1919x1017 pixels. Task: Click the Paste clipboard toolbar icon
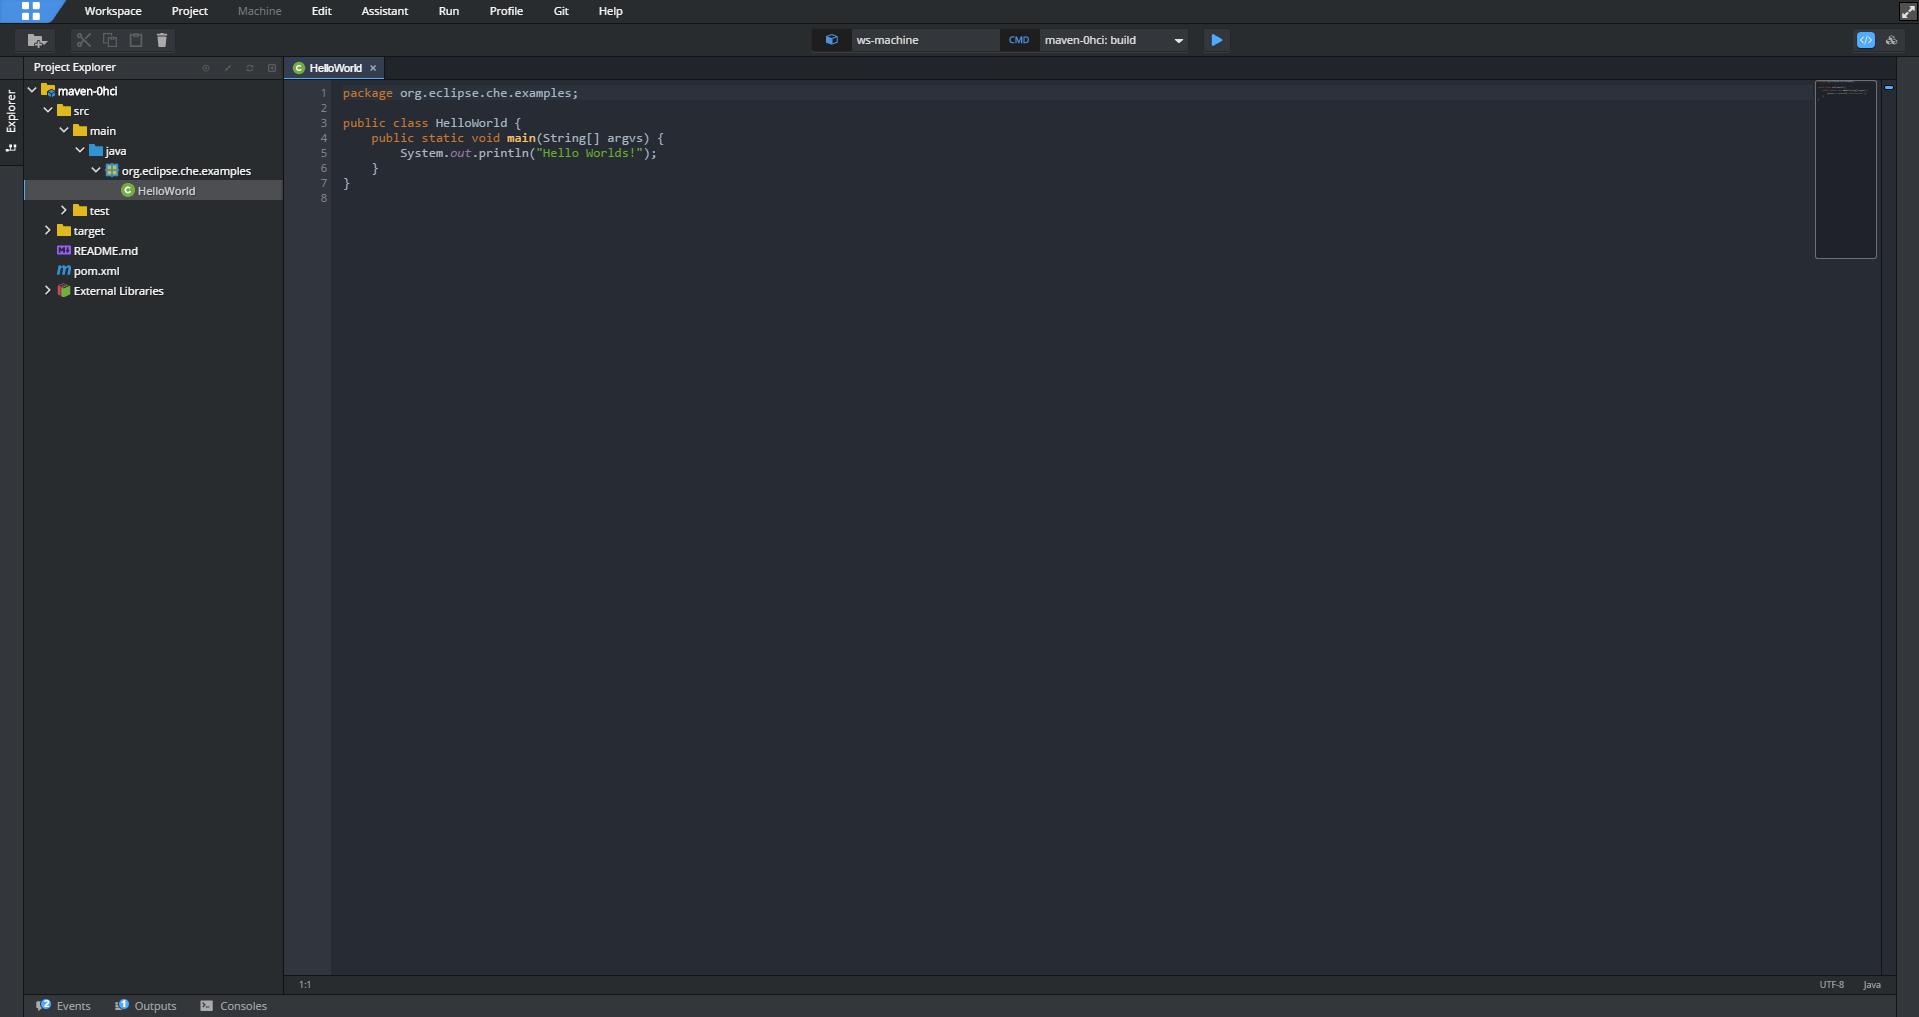136,40
